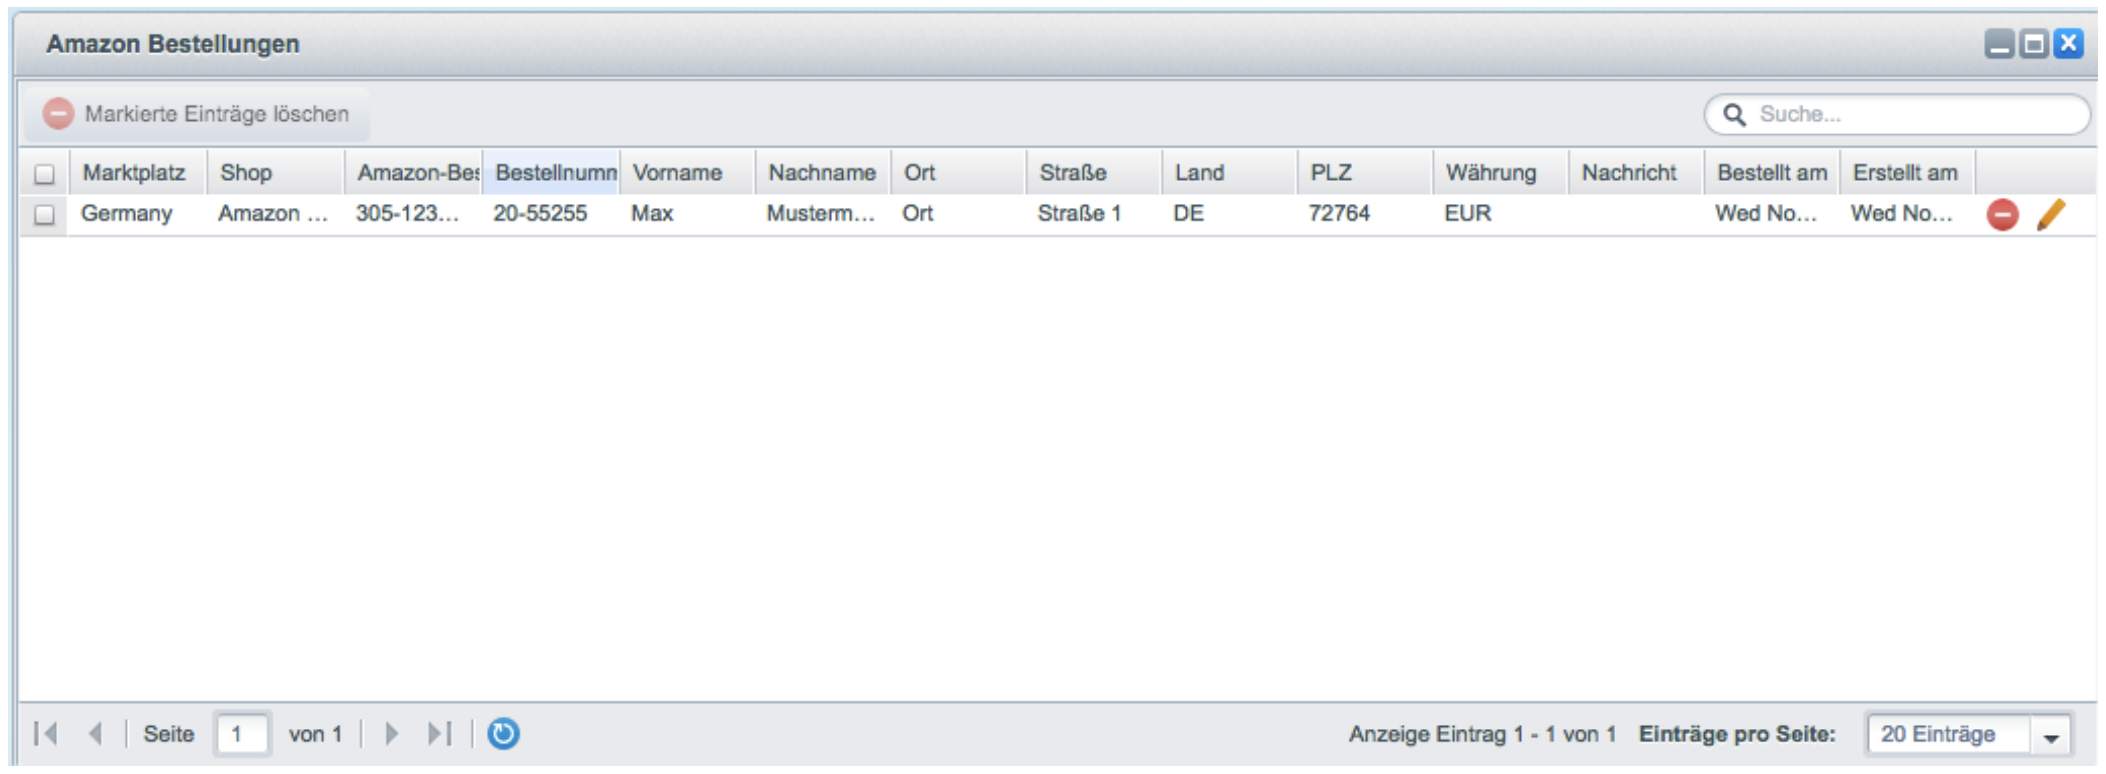Click the blue refresh icon in pagination bar
Viewport: 2106px width, 774px height.
pos(503,734)
